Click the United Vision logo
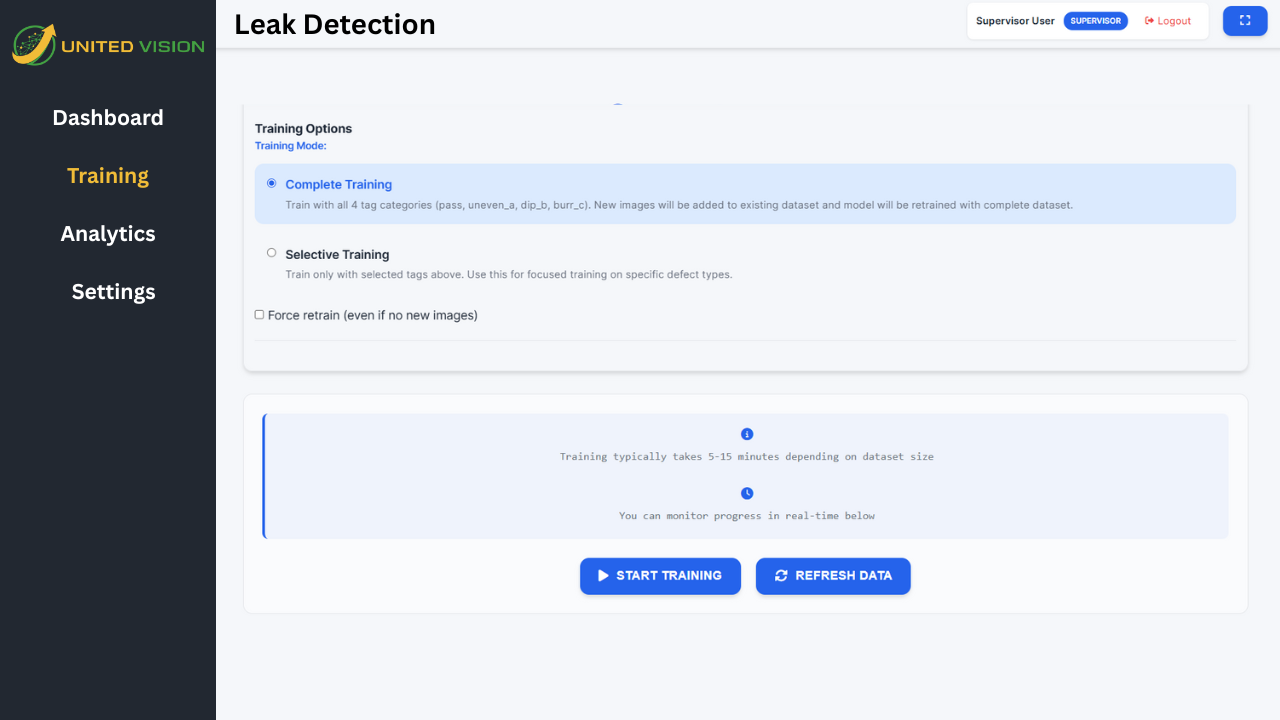Image resolution: width=1280 pixels, height=720 pixels. click(x=108, y=45)
